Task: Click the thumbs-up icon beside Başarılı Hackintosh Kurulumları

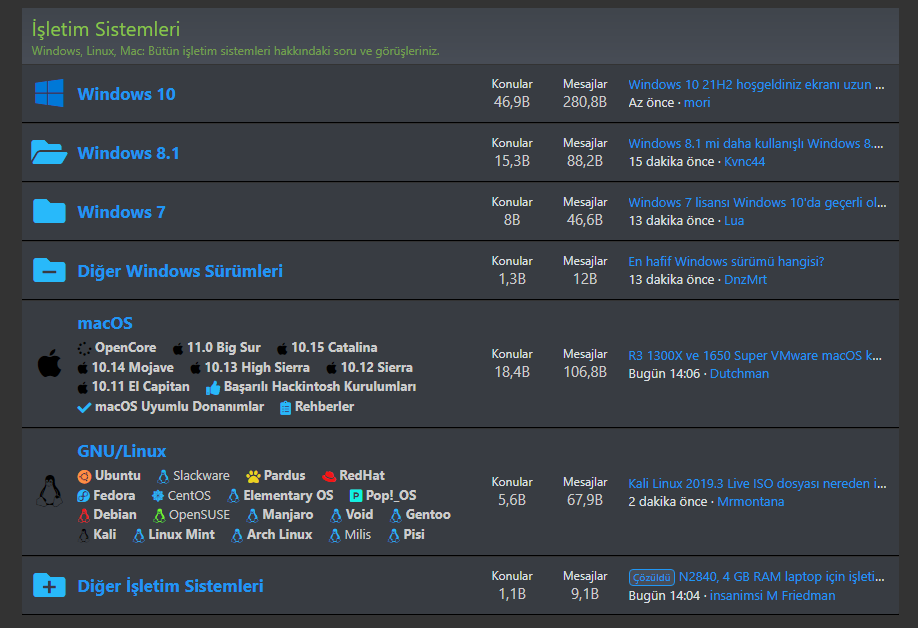Action: pos(213,387)
